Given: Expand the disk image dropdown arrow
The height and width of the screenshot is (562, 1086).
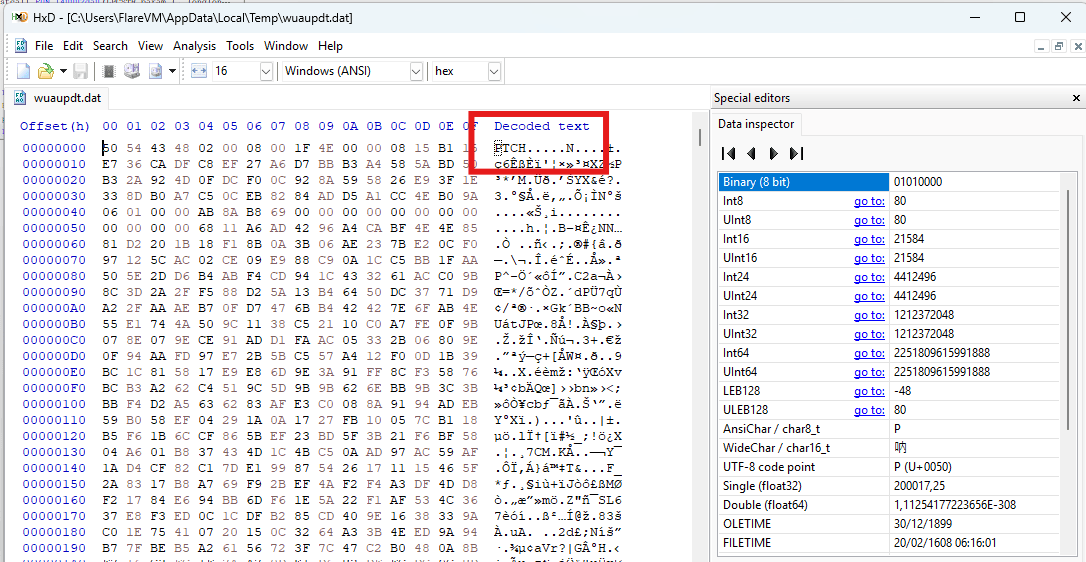Looking at the screenshot, I should point(171,71).
